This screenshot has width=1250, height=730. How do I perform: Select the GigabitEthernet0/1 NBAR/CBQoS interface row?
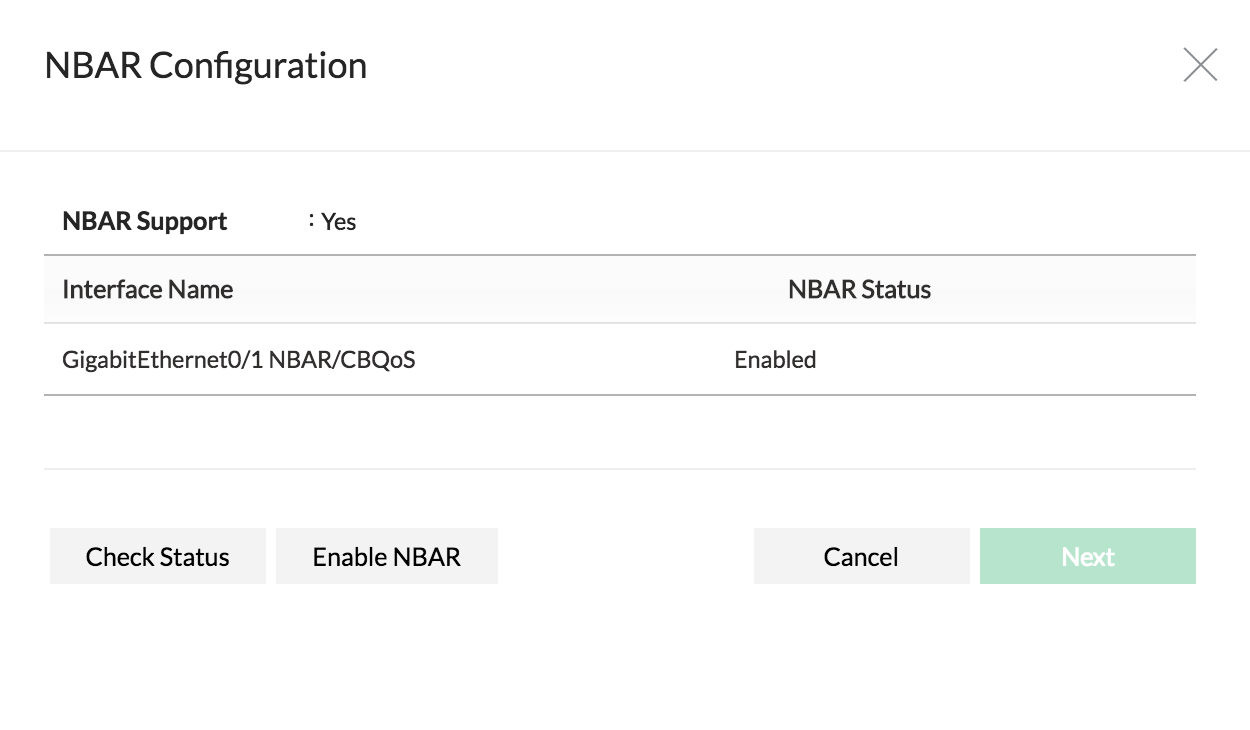click(x=400, y=359)
